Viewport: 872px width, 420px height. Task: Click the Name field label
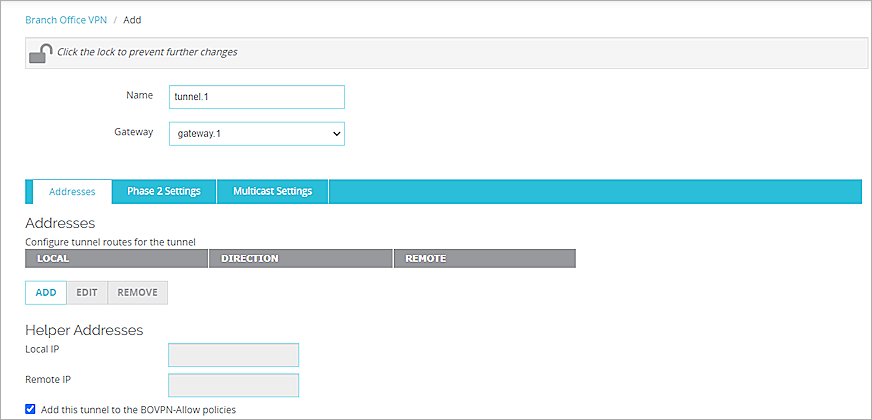[139, 95]
